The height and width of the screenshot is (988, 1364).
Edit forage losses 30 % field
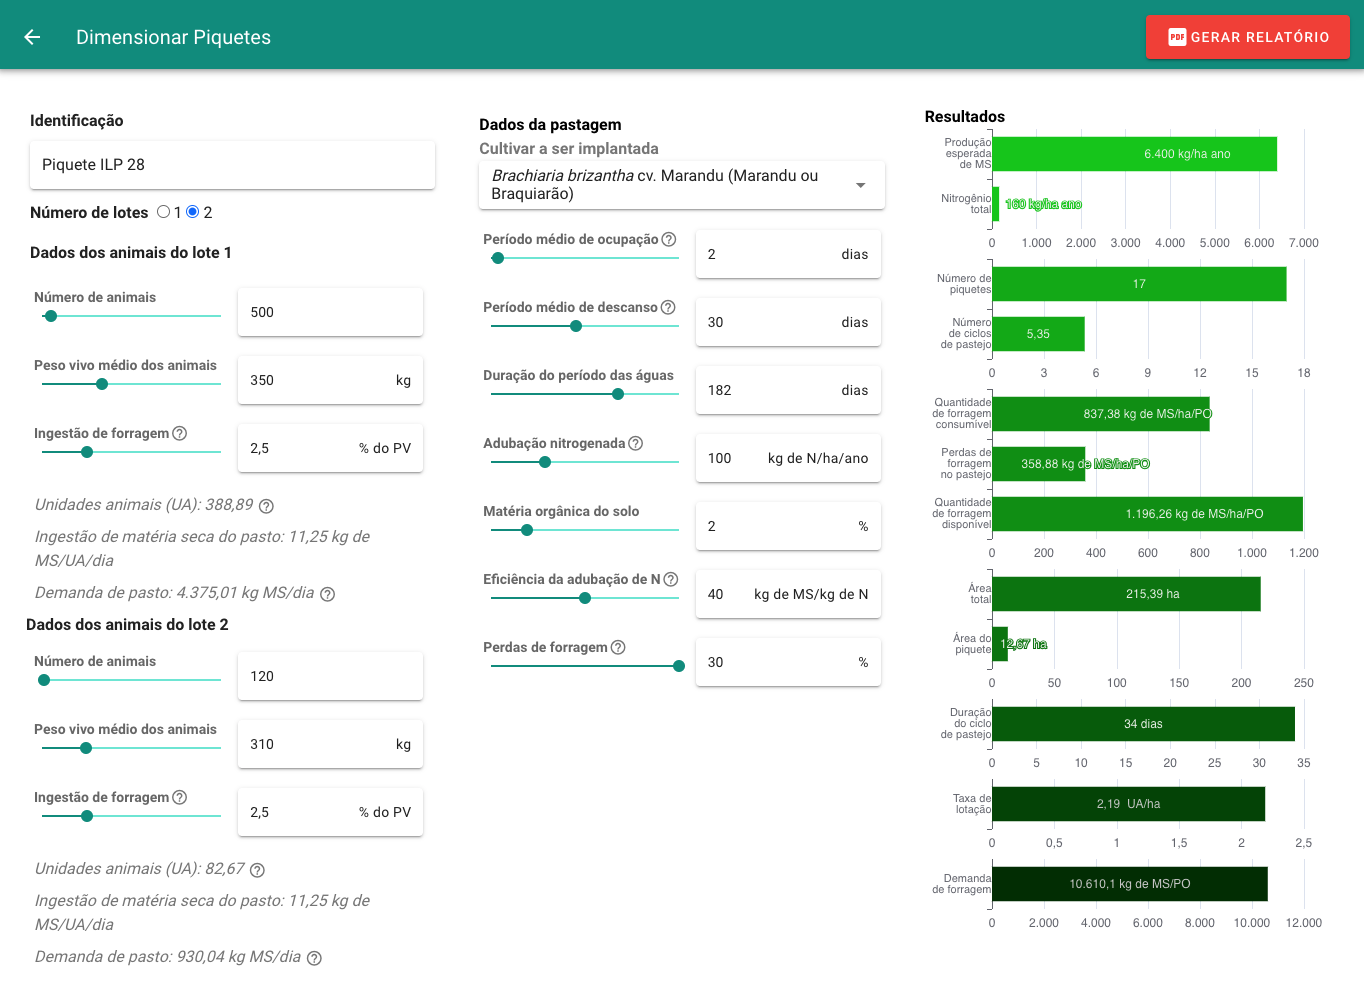788,662
